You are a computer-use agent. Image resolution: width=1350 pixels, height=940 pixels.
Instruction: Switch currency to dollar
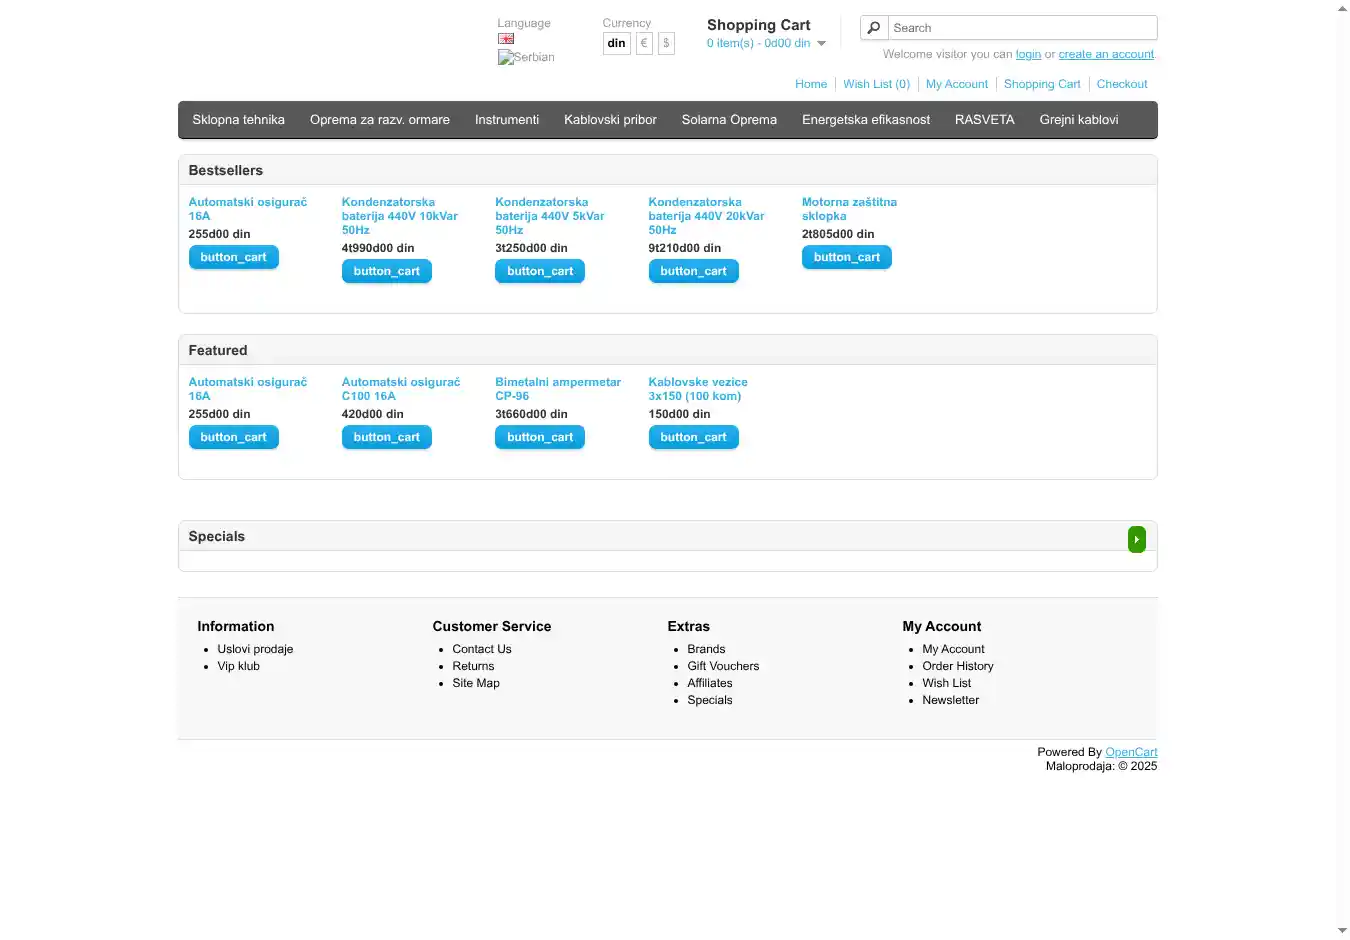666,43
